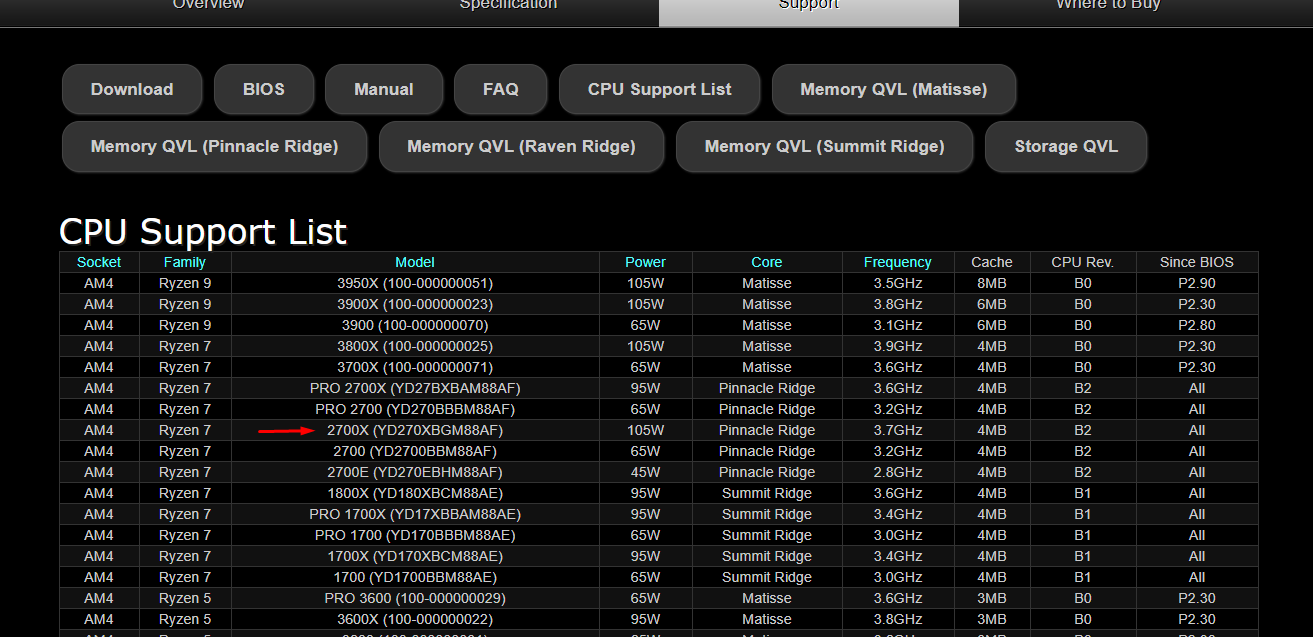The width and height of the screenshot is (1313, 637).
Task: Select the PRO 1700X (YD17XBBAM88AE) cell
Action: 415,514
